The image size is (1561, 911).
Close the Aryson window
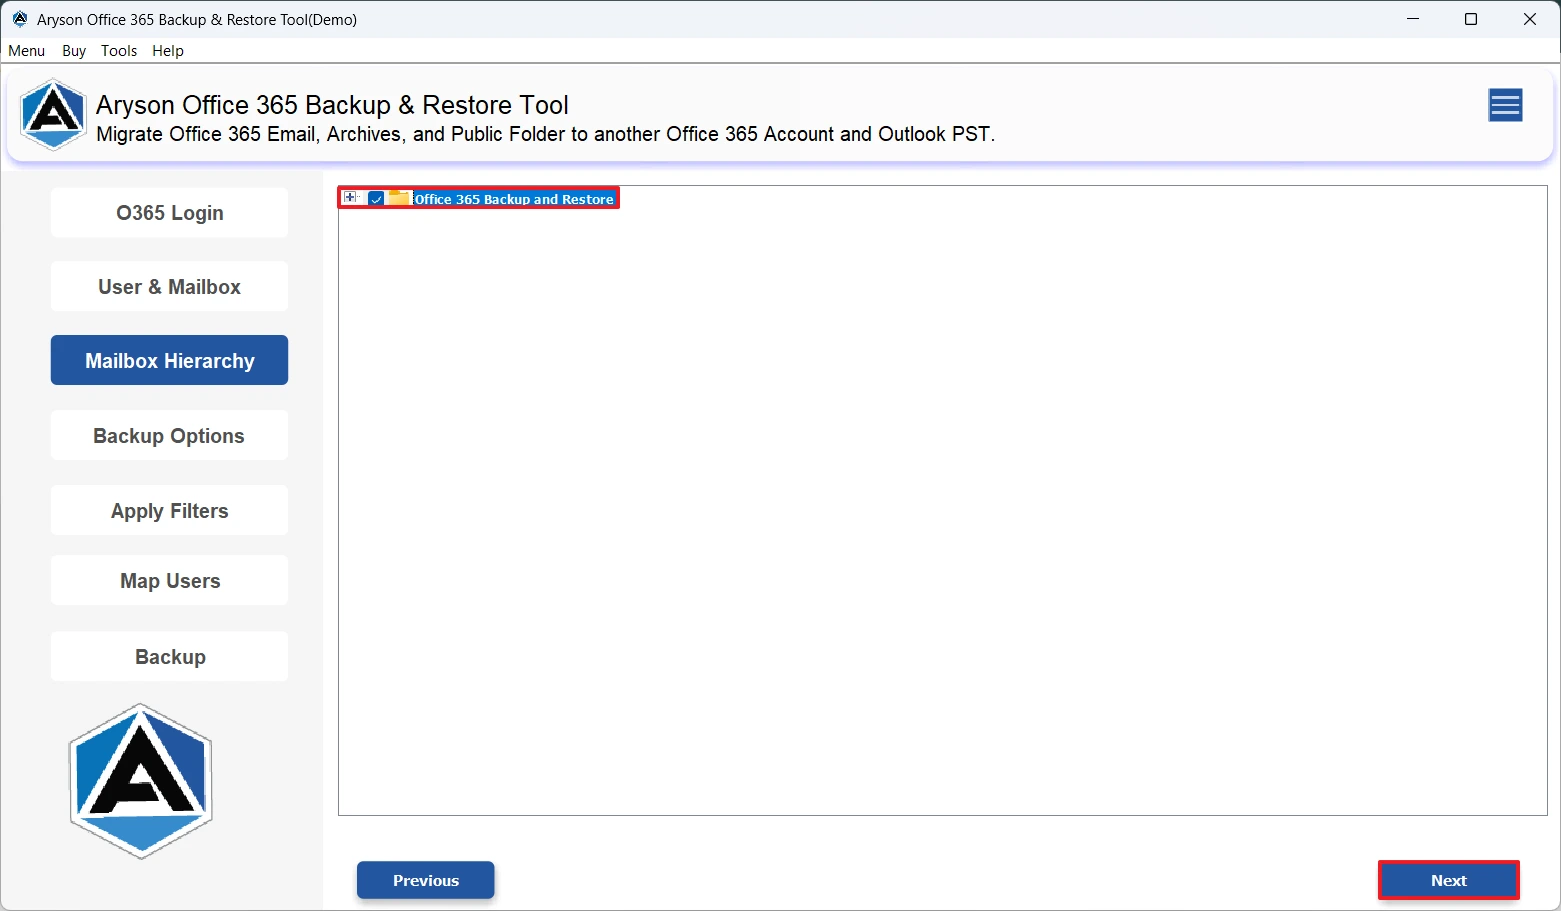pos(1530,19)
